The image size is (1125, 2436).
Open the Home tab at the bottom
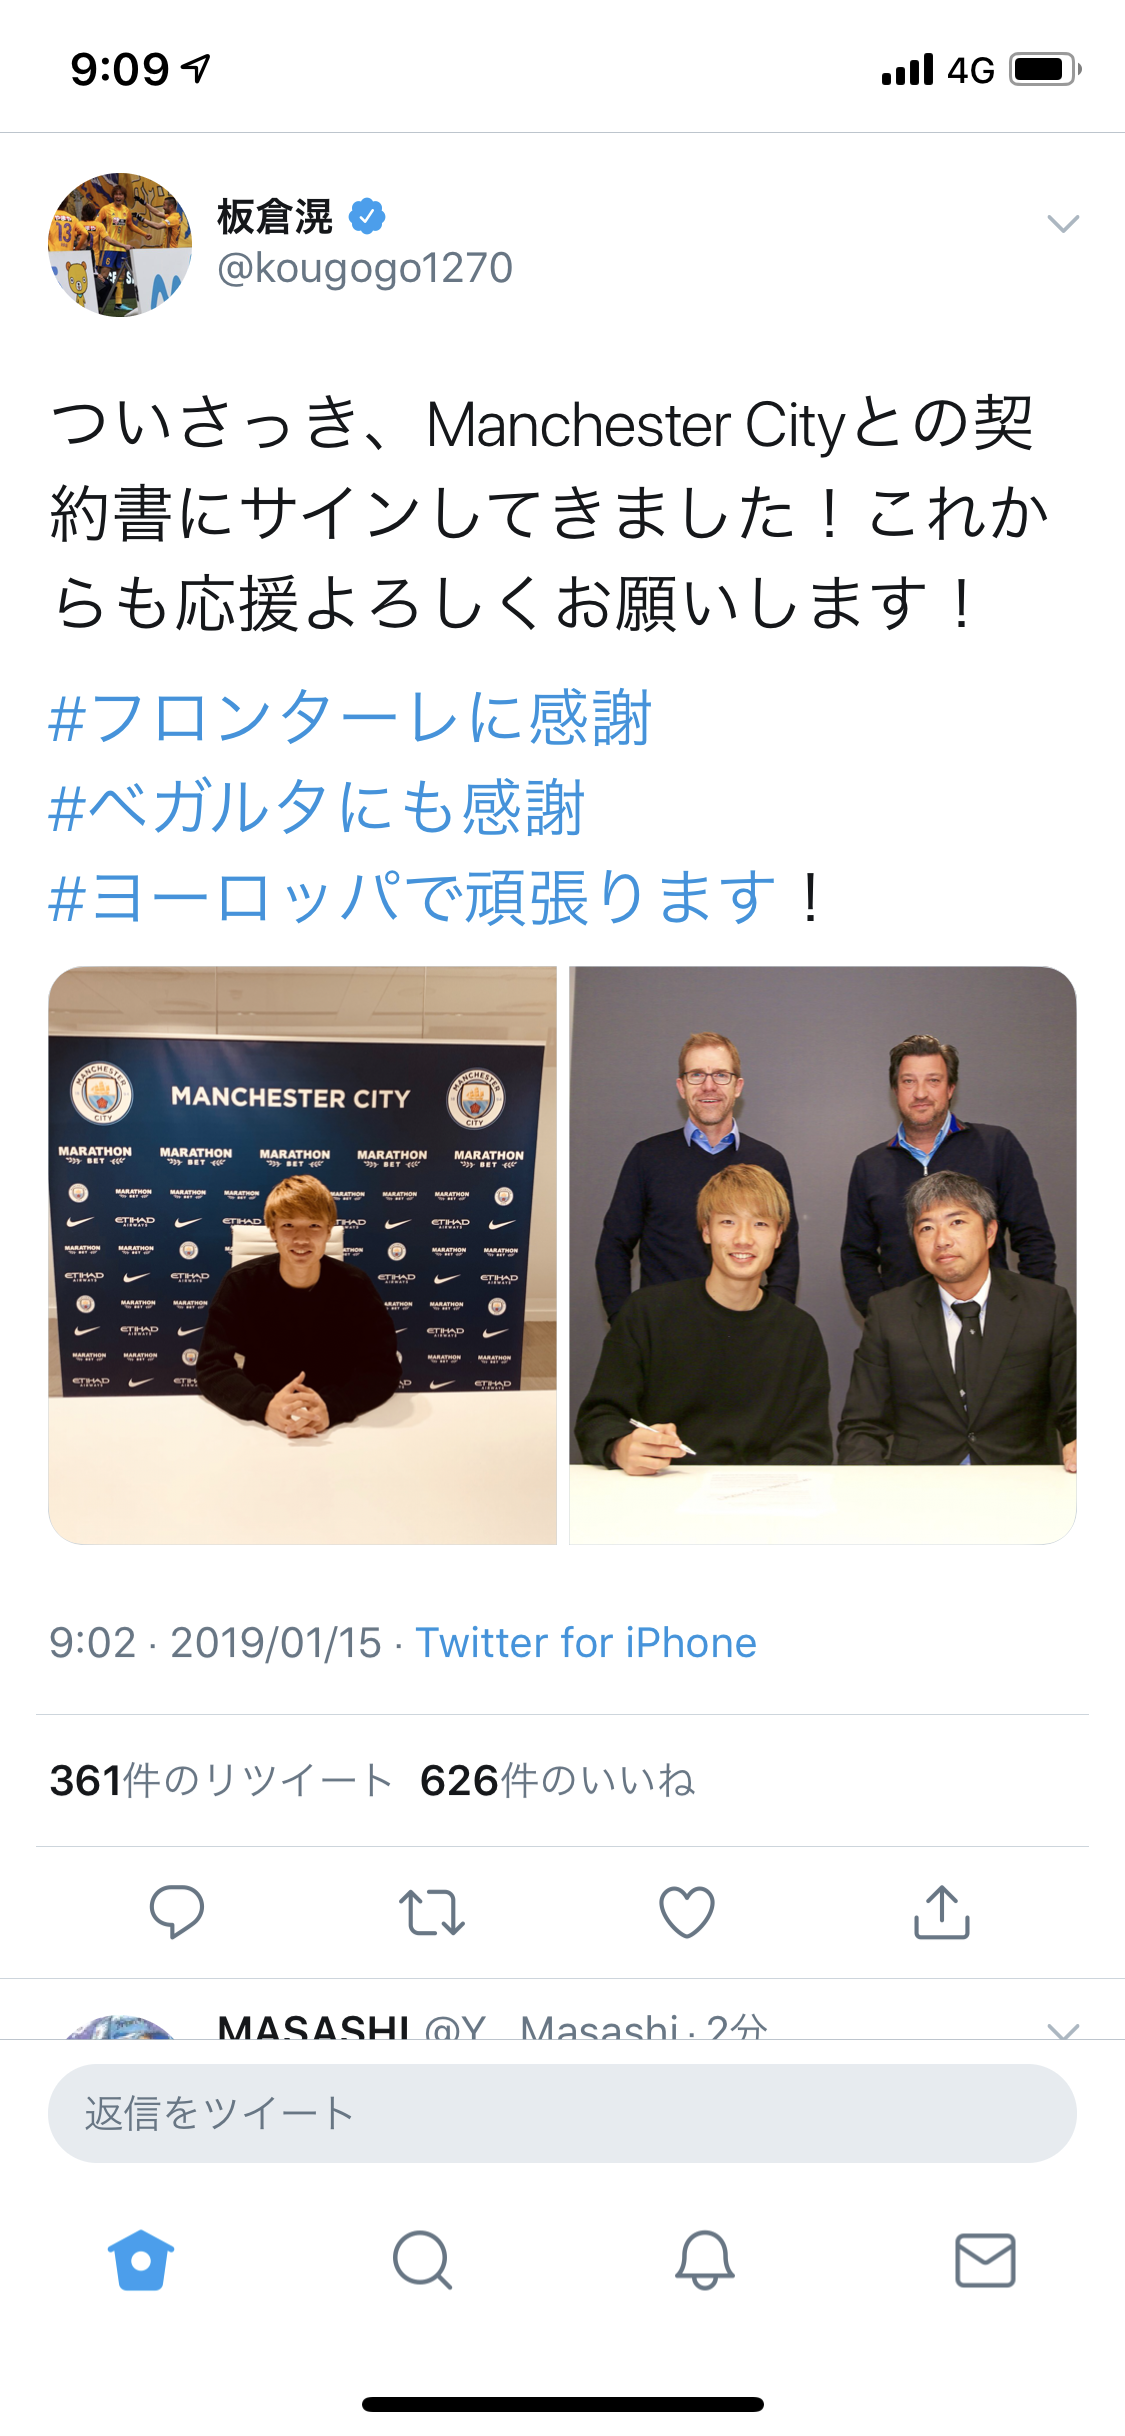click(x=141, y=2260)
